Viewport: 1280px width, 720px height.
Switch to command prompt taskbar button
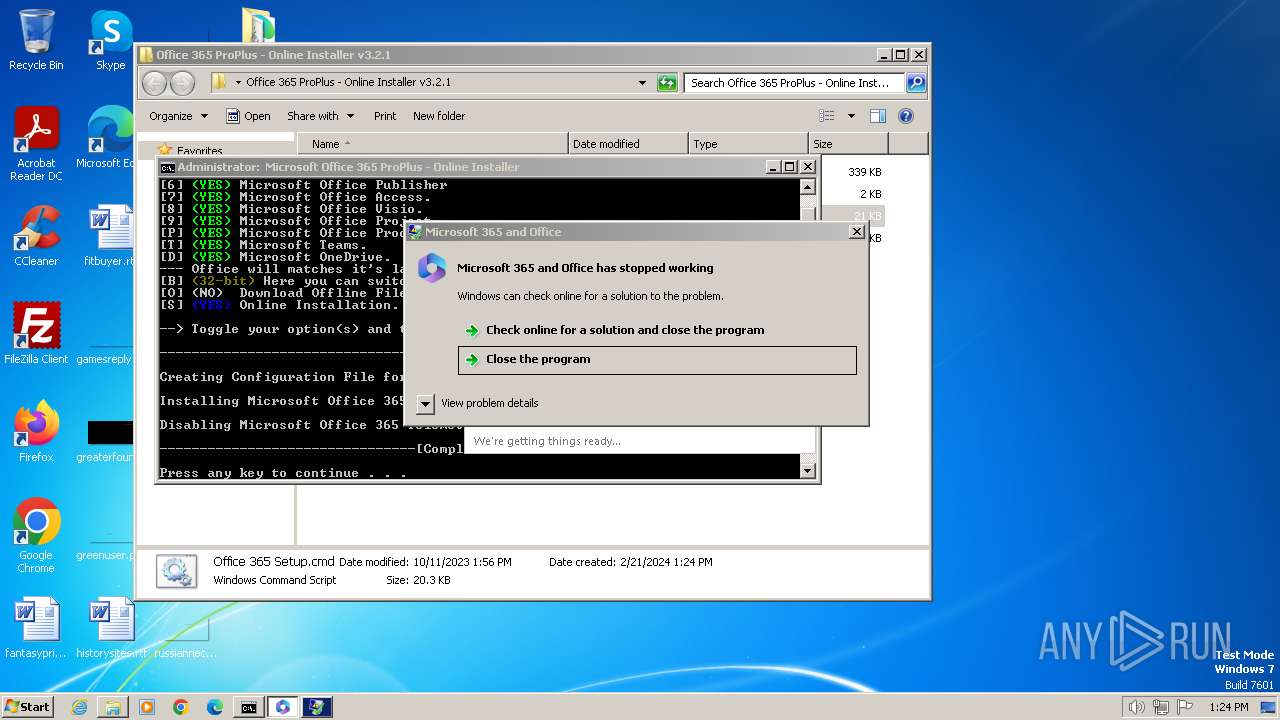point(249,707)
